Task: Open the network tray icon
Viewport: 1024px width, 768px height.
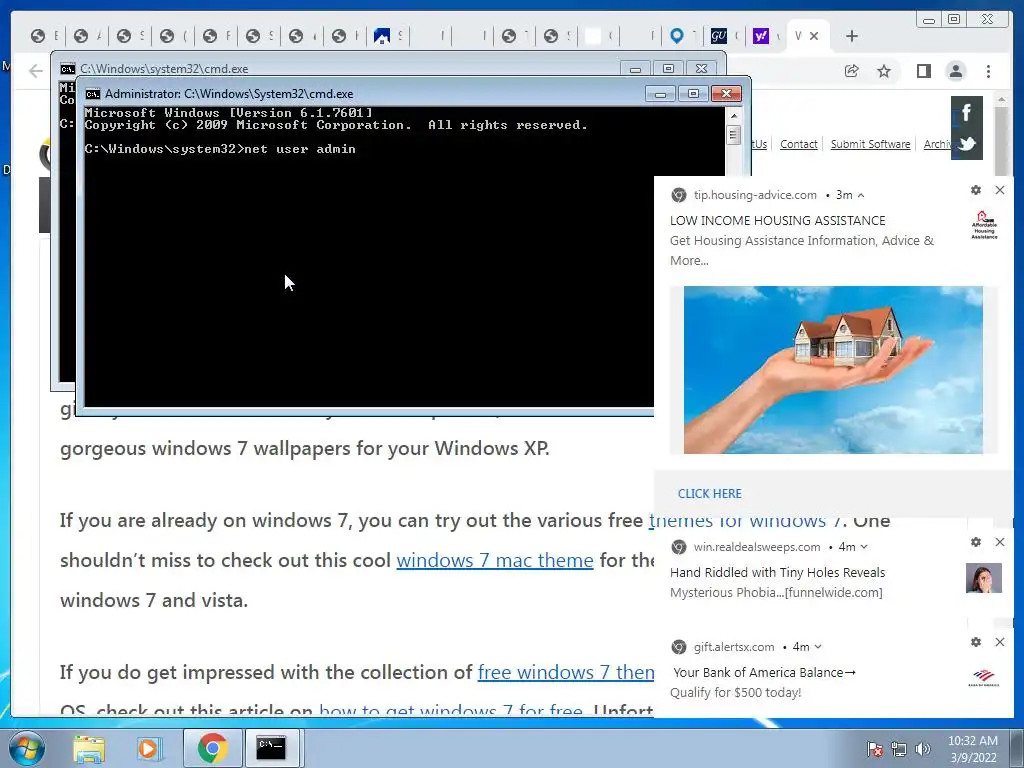Action: click(899, 749)
